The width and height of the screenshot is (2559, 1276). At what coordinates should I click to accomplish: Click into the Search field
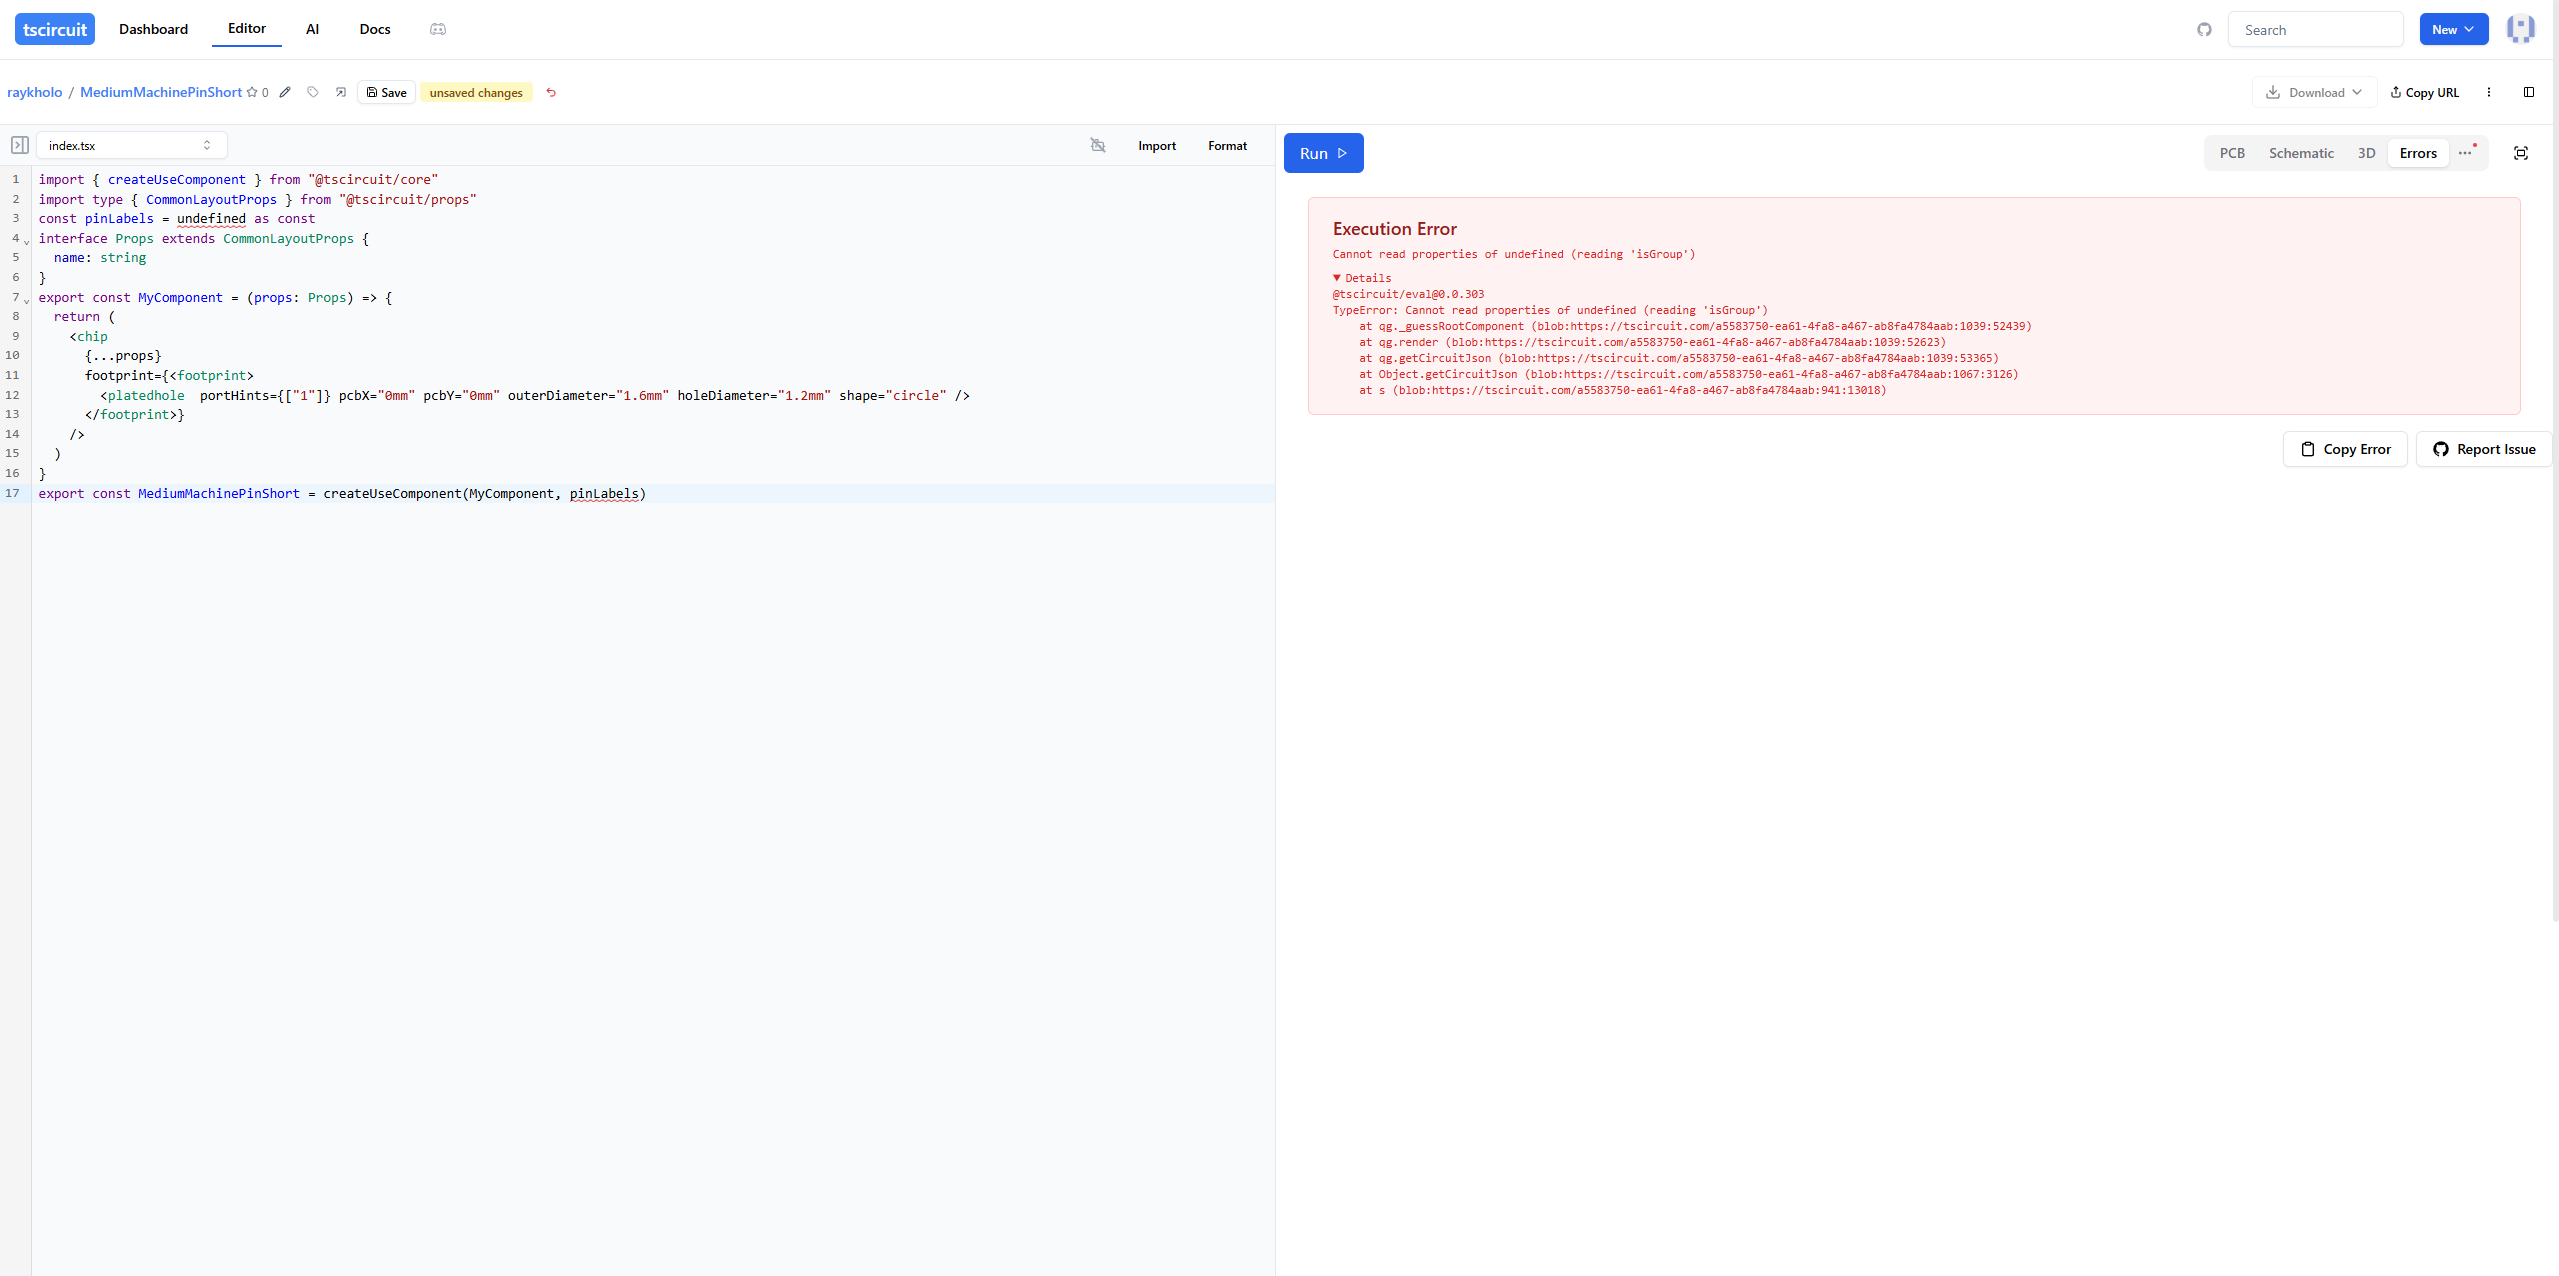click(x=2314, y=30)
